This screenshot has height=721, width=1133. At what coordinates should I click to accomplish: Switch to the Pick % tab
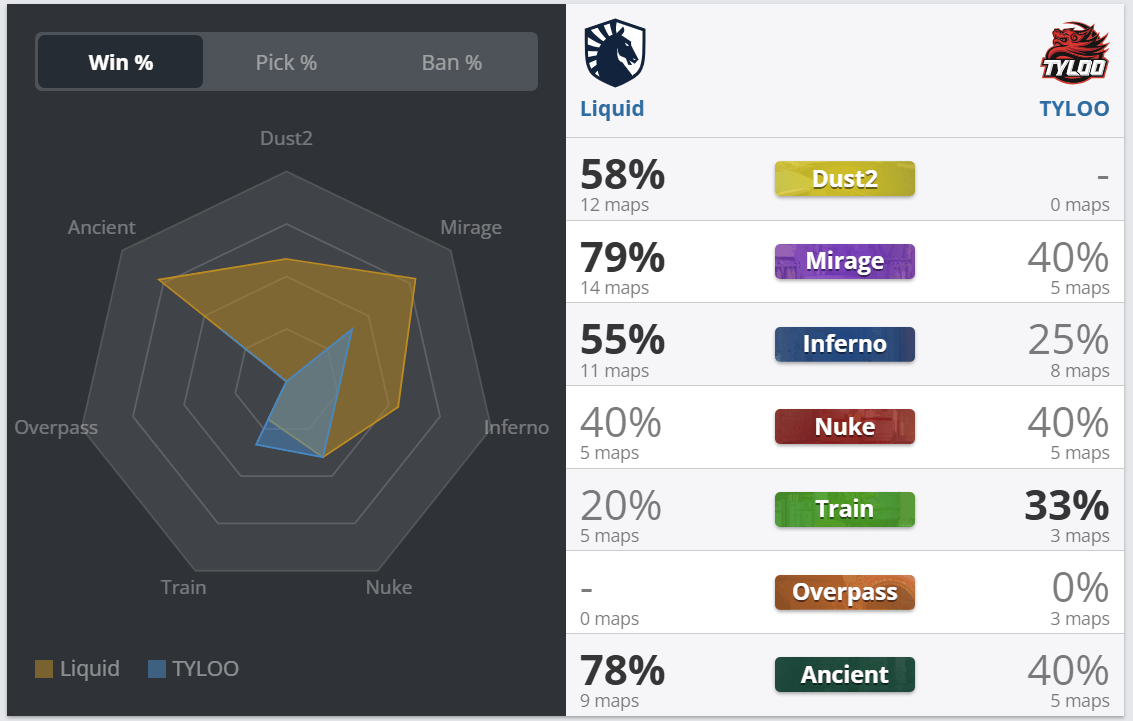[286, 62]
